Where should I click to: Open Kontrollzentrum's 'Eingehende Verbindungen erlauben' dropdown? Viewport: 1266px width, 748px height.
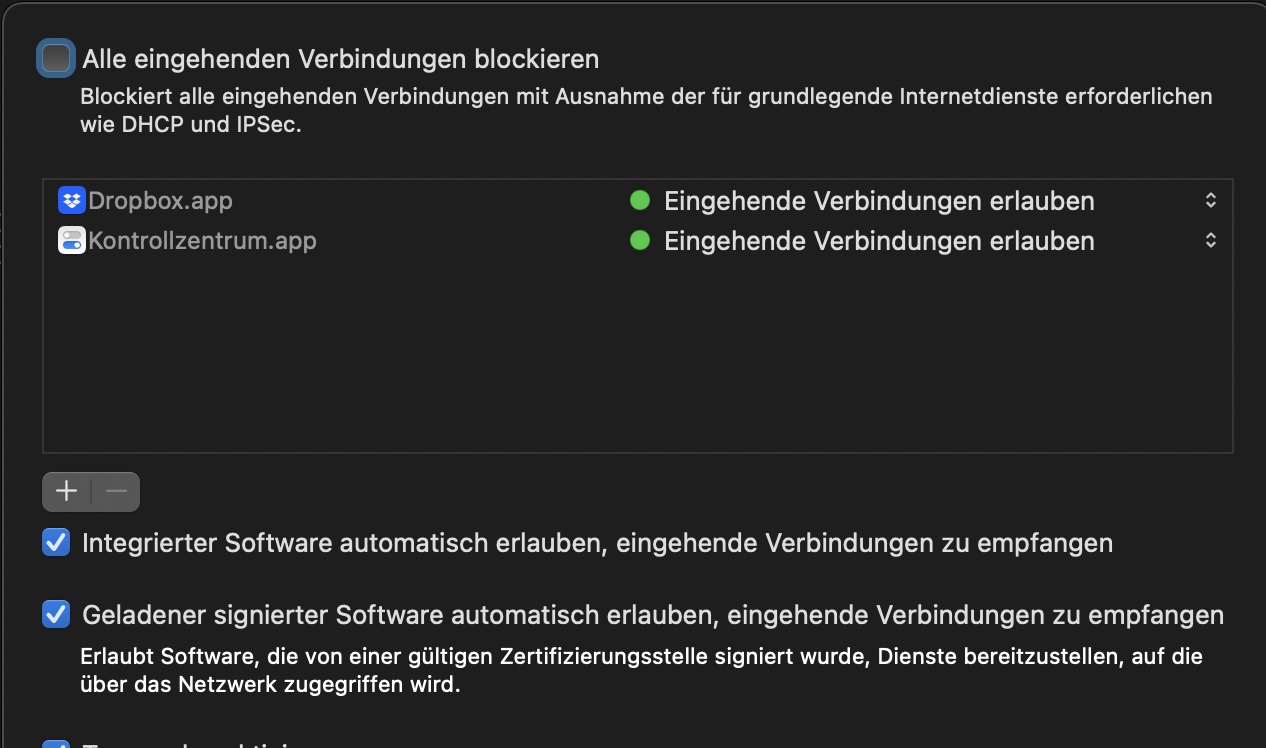pyautogui.click(x=879, y=241)
